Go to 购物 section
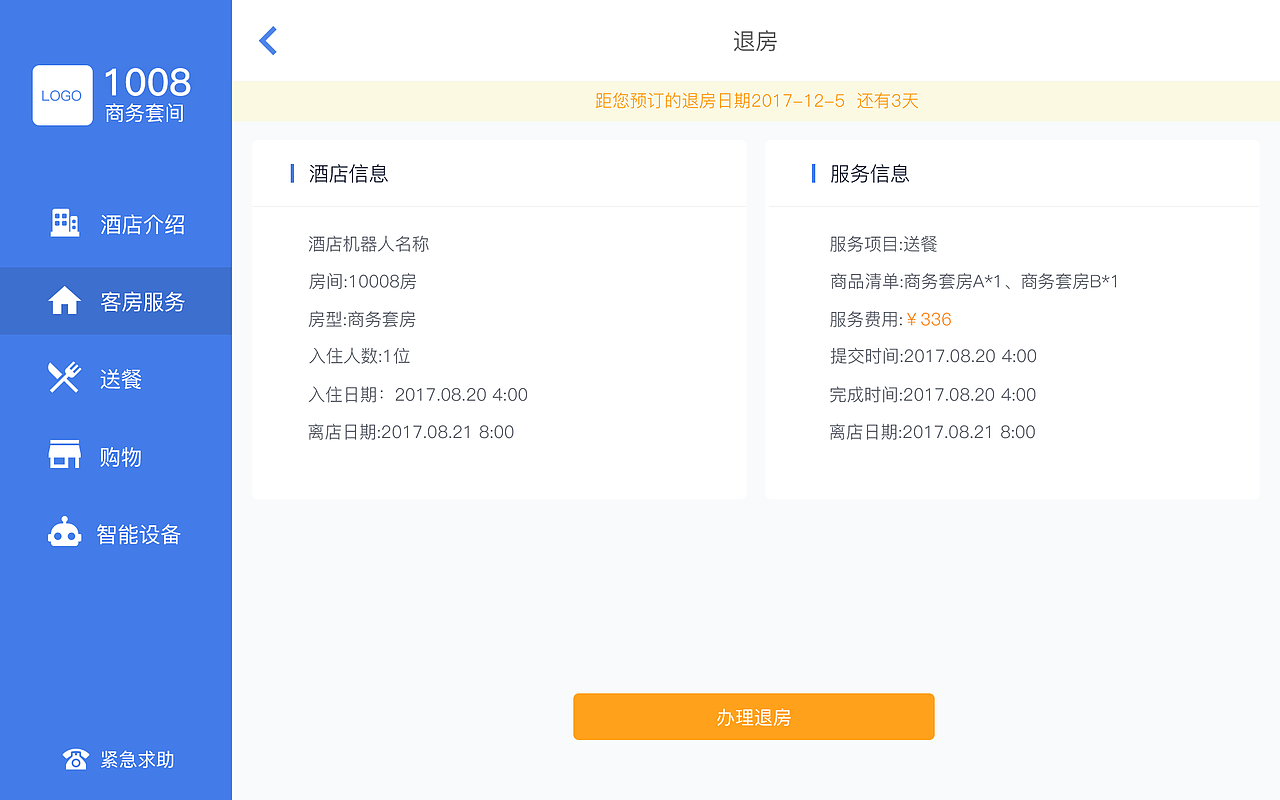The height and width of the screenshot is (800, 1280). tap(116, 456)
